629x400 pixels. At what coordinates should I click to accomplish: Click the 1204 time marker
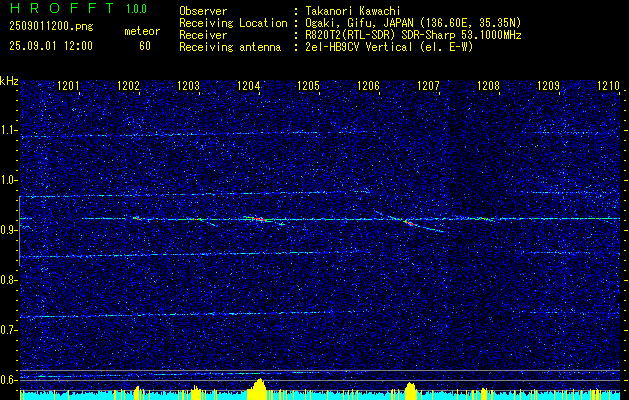[x=248, y=85]
